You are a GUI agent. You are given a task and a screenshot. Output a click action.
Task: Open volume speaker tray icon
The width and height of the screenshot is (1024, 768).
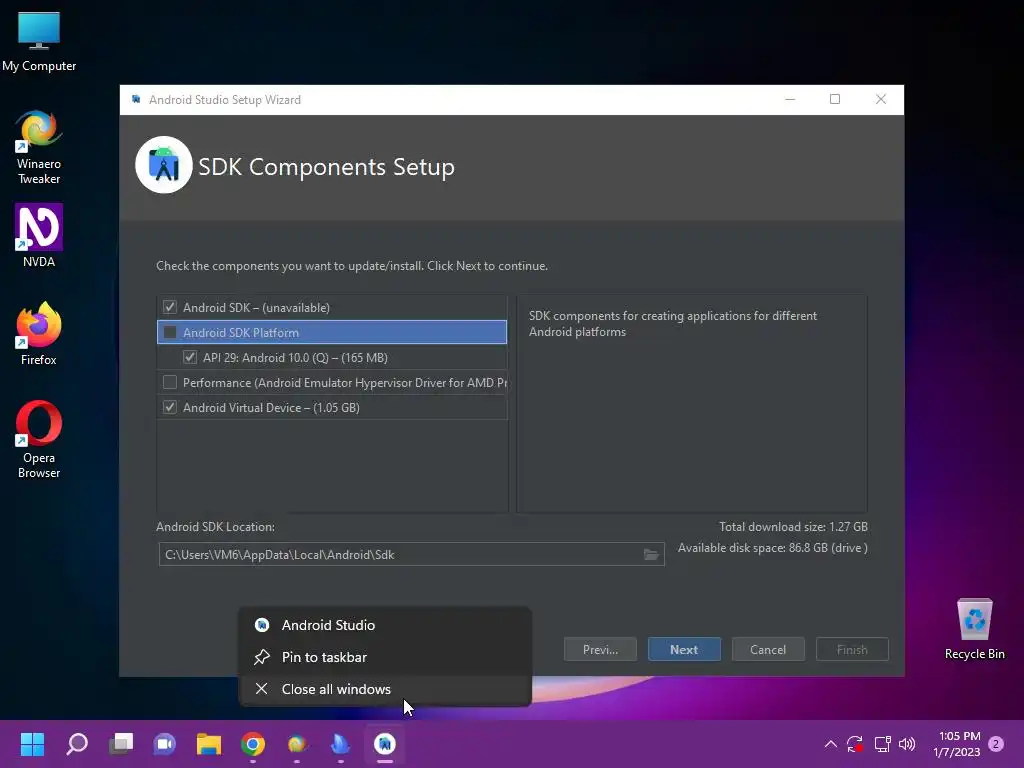click(907, 744)
